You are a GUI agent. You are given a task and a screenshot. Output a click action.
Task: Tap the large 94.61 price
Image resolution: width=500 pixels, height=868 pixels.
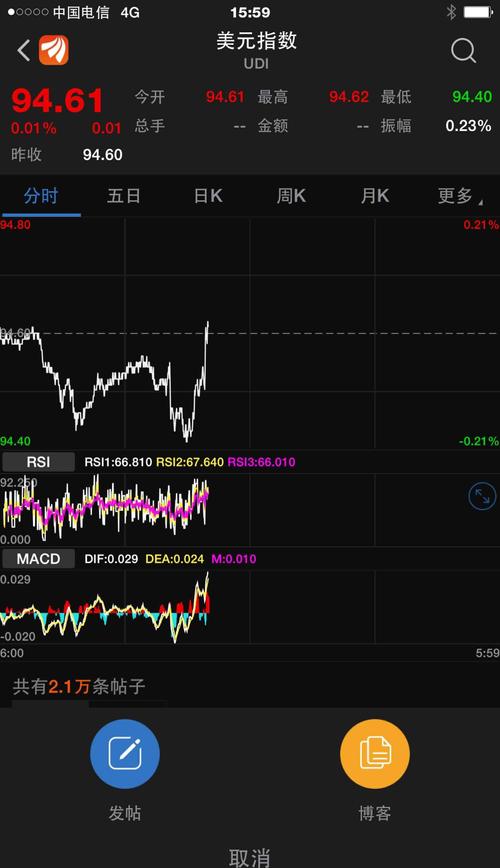click(58, 101)
